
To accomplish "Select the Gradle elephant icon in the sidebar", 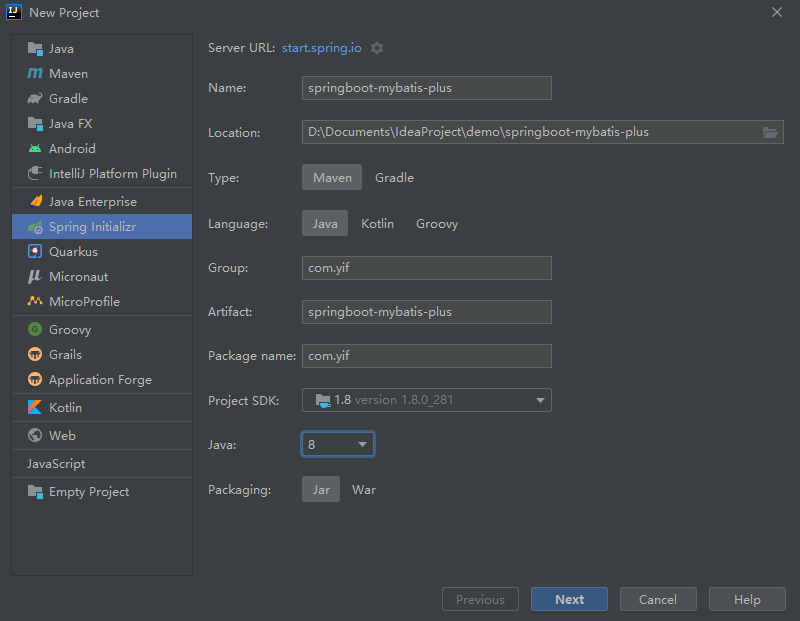I will pos(35,99).
